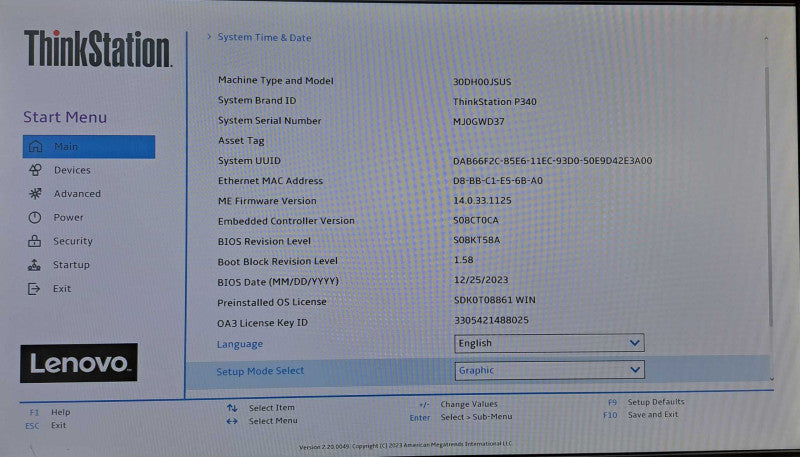Click the System UUID value
Screen dimensions: 800x457
coord(553,161)
